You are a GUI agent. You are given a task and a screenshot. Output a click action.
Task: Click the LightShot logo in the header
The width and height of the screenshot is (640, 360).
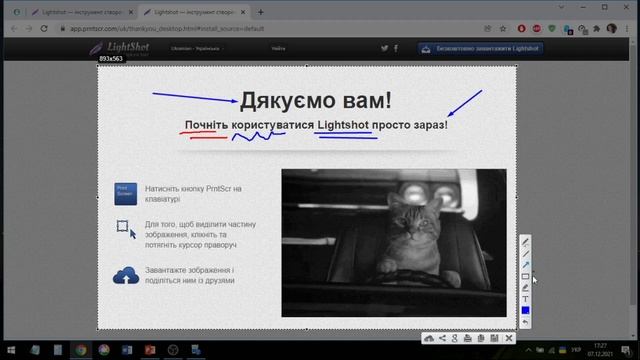click(x=120, y=48)
